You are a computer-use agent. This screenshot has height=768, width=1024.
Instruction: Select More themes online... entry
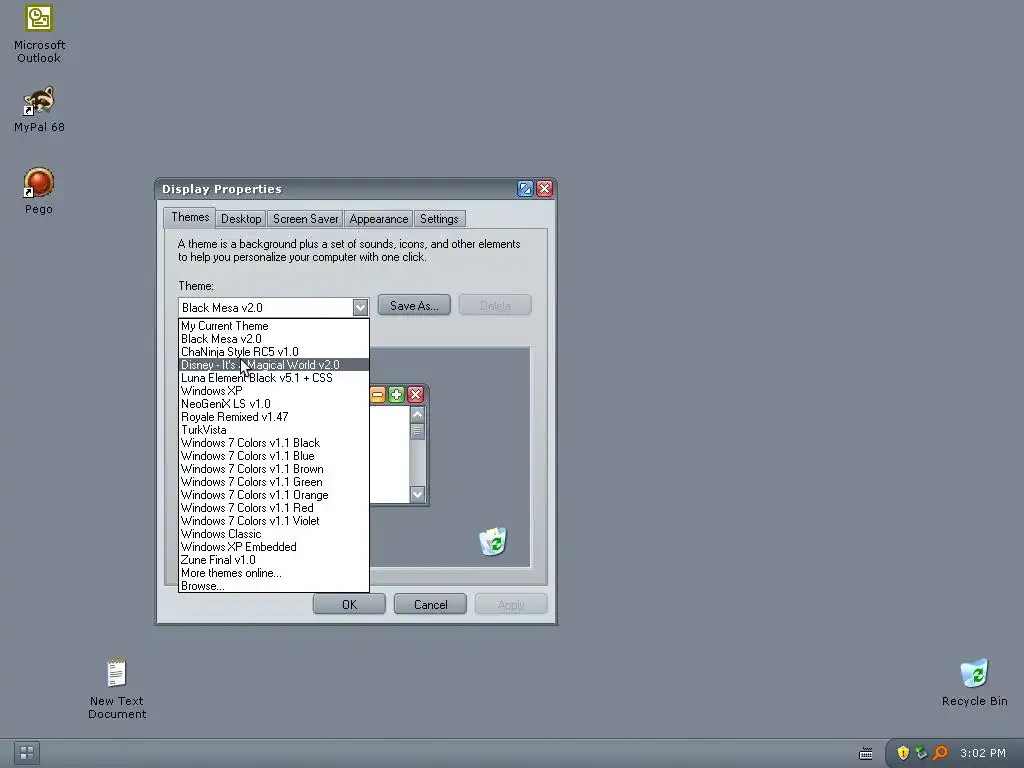[274, 573]
